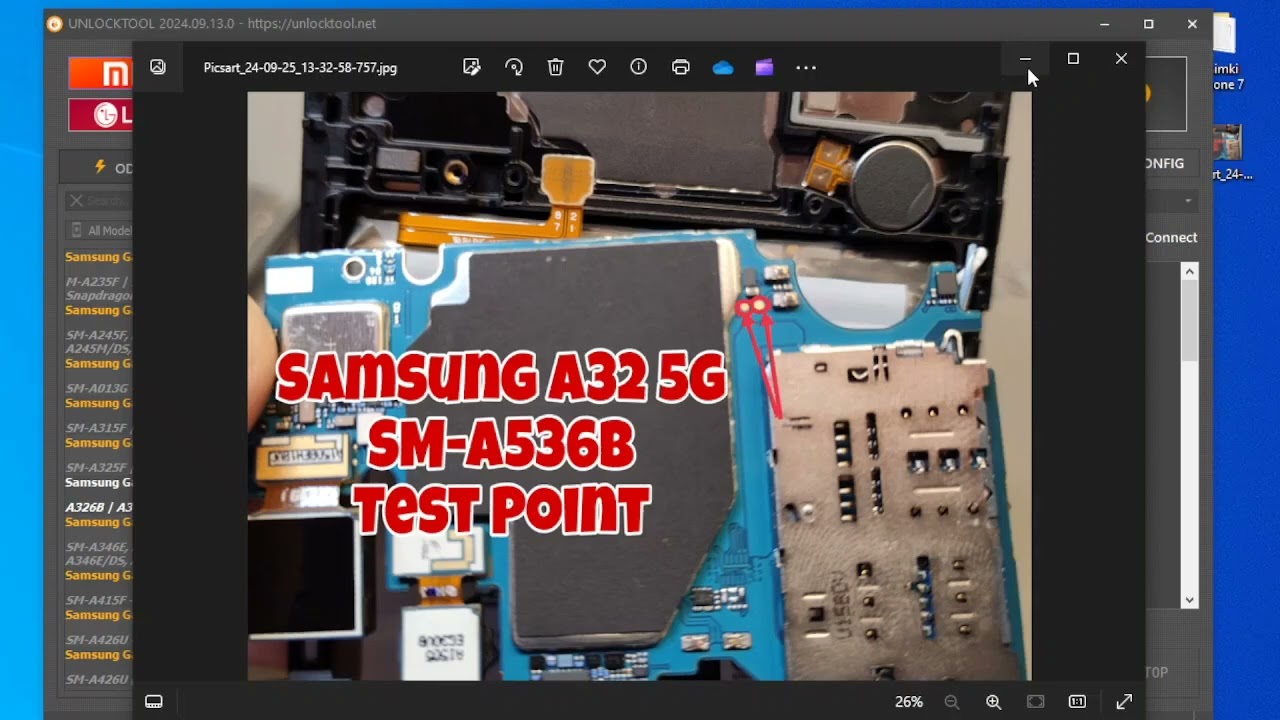Click the UnlockTool app icon in title bar
Image resolution: width=1280 pixels, height=720 pixels.
tap(55, 24)
